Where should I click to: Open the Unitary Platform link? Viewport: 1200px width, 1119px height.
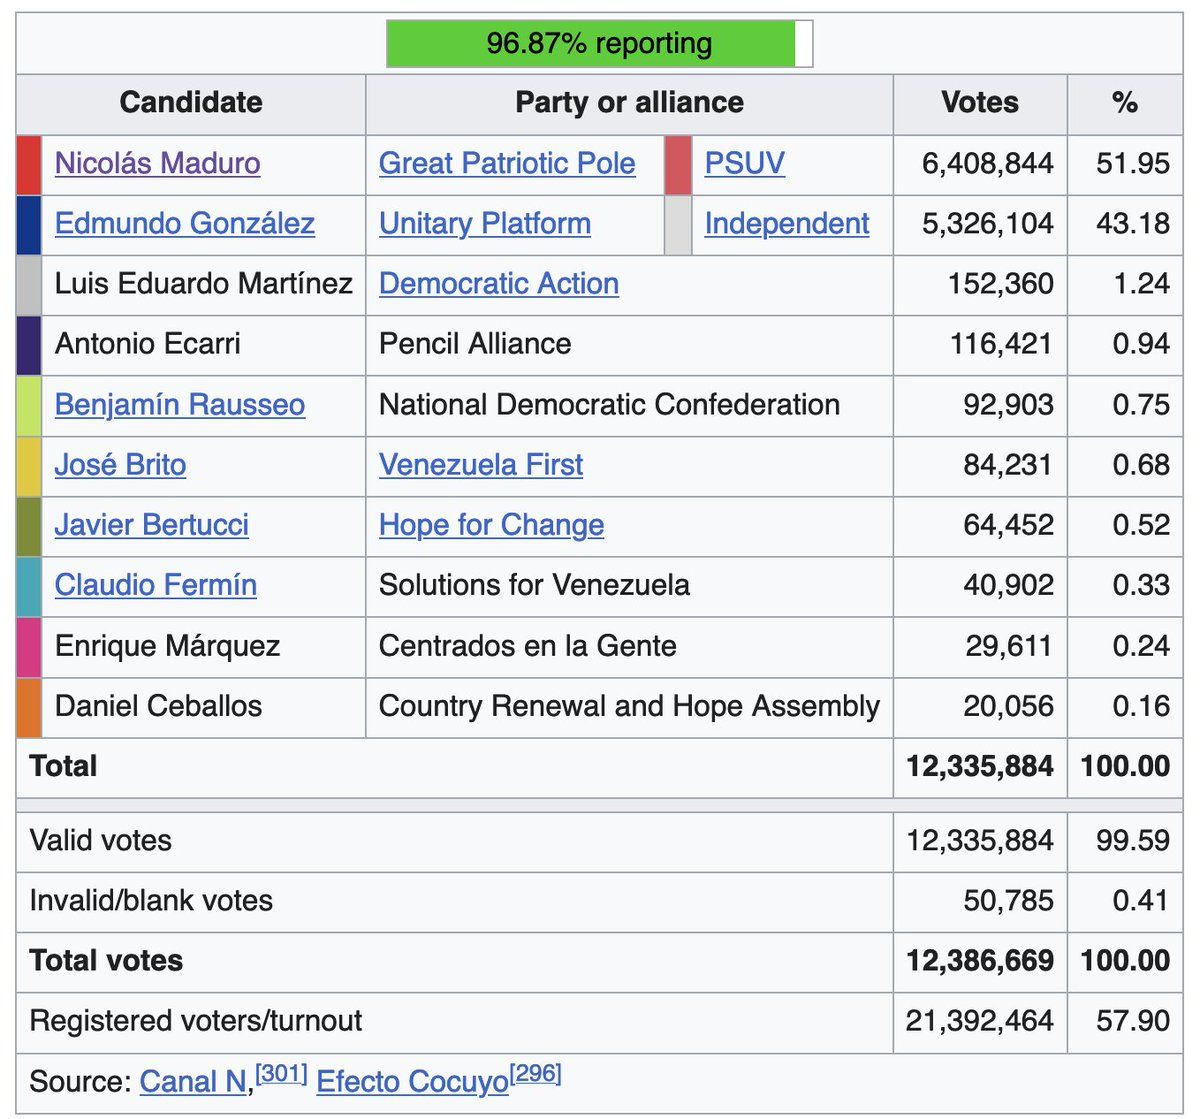coord(484,223)
